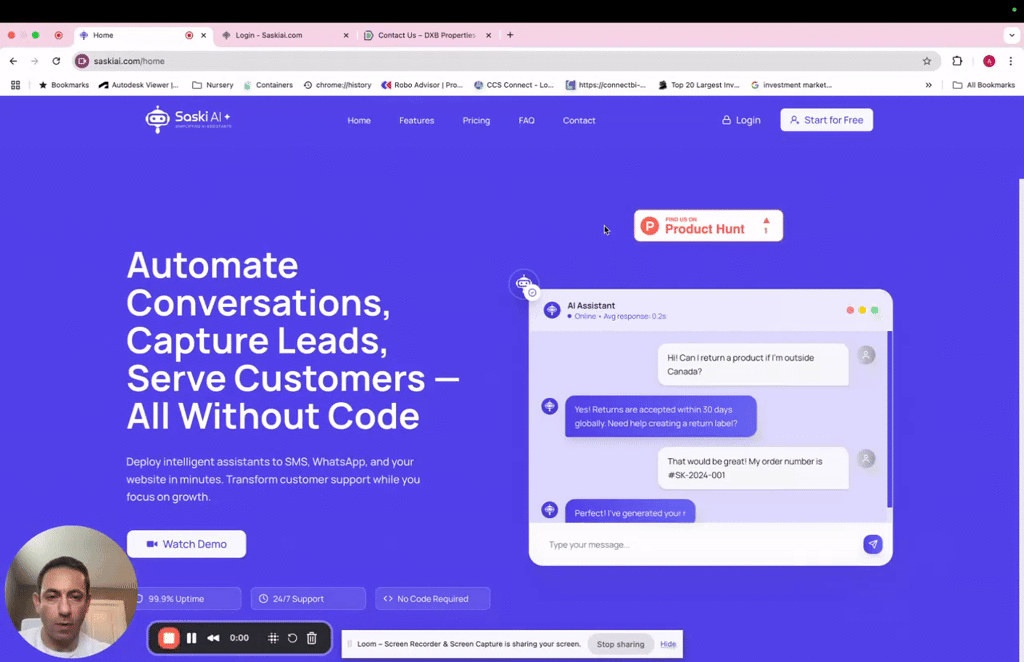Delete the Loom recording with trash icon
Viewport: 1024px width, 662px height.
(312, 638)
